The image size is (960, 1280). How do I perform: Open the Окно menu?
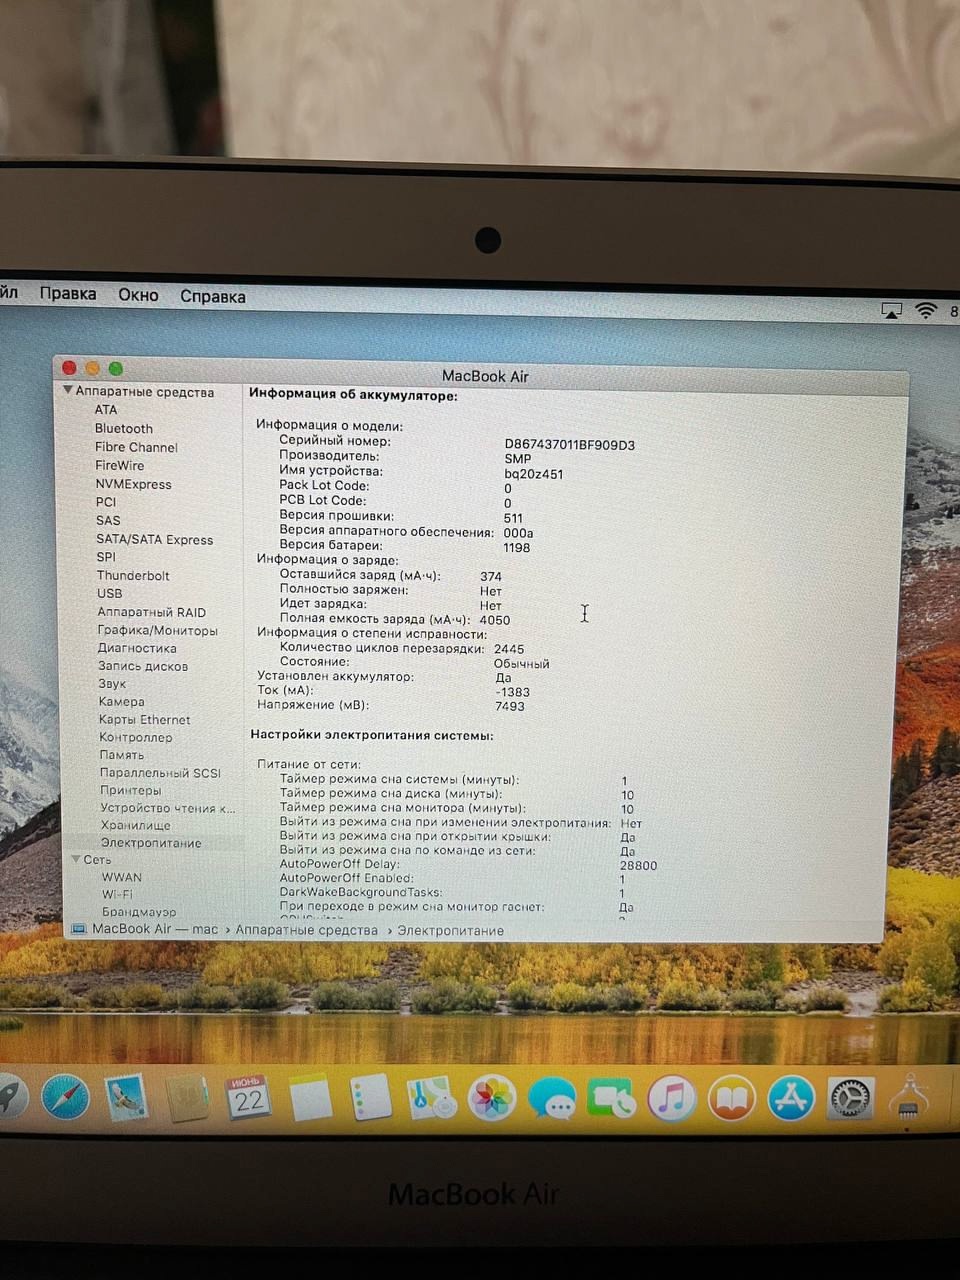point(138,295)
